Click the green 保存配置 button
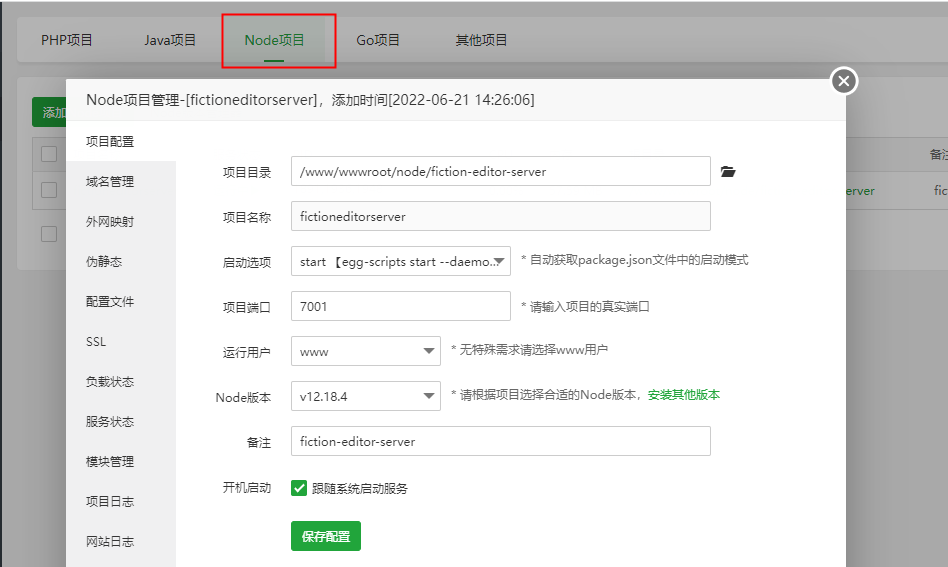The width and height of the screenshot is (948, 567). (325, 536)
